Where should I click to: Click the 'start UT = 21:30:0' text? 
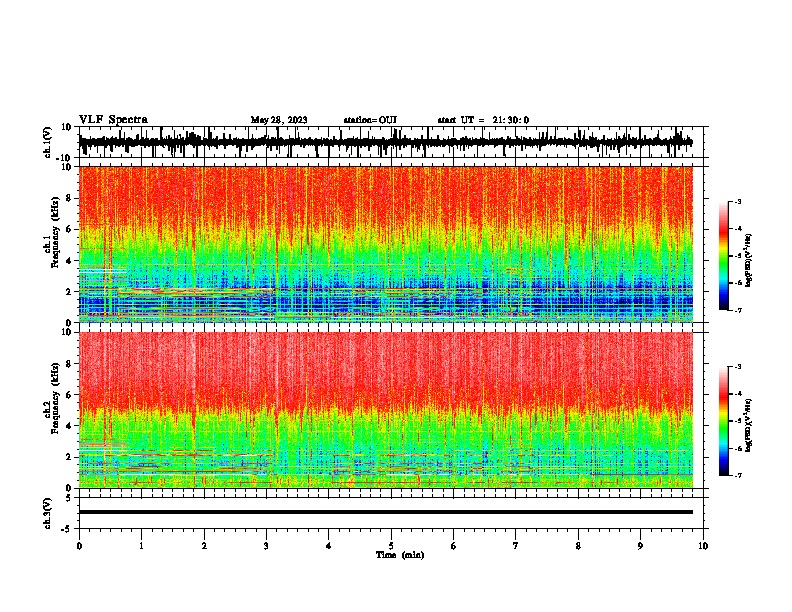point(483,120)
